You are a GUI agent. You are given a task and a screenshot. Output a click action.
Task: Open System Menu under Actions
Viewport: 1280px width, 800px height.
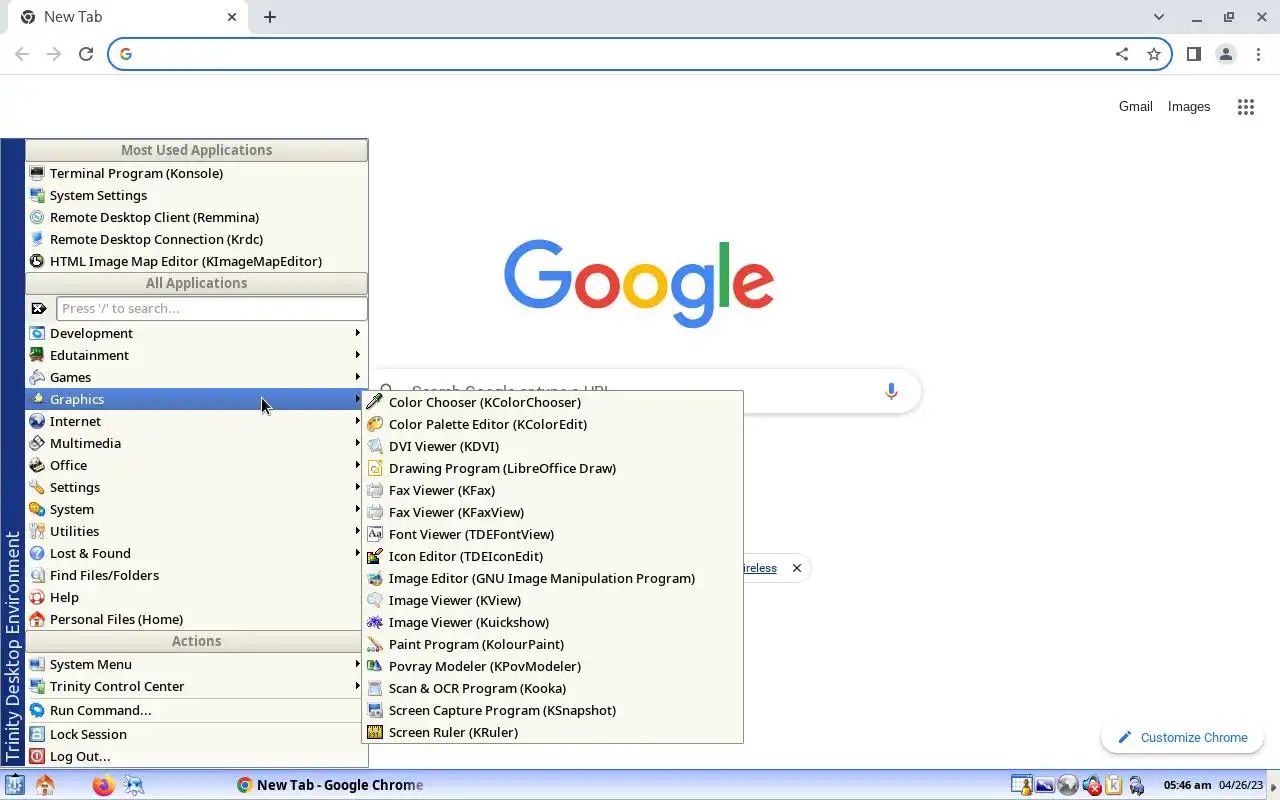(x=196, y=664)
